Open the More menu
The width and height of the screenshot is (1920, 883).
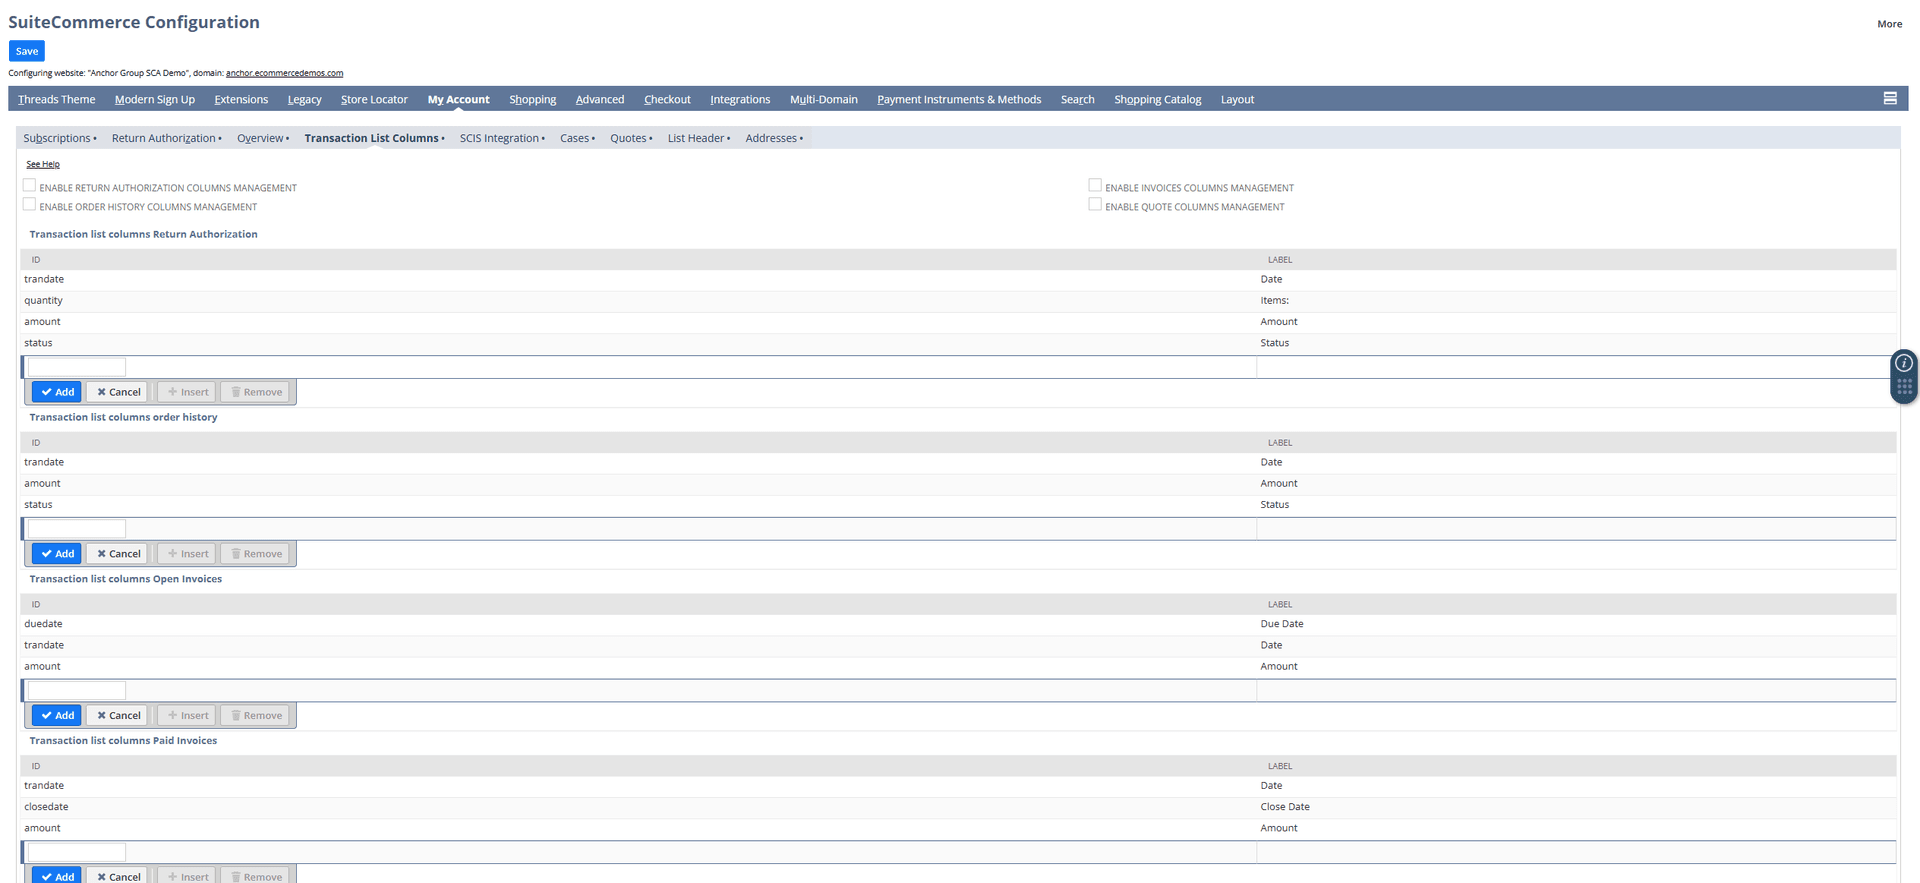click(x=1889, y=24)
